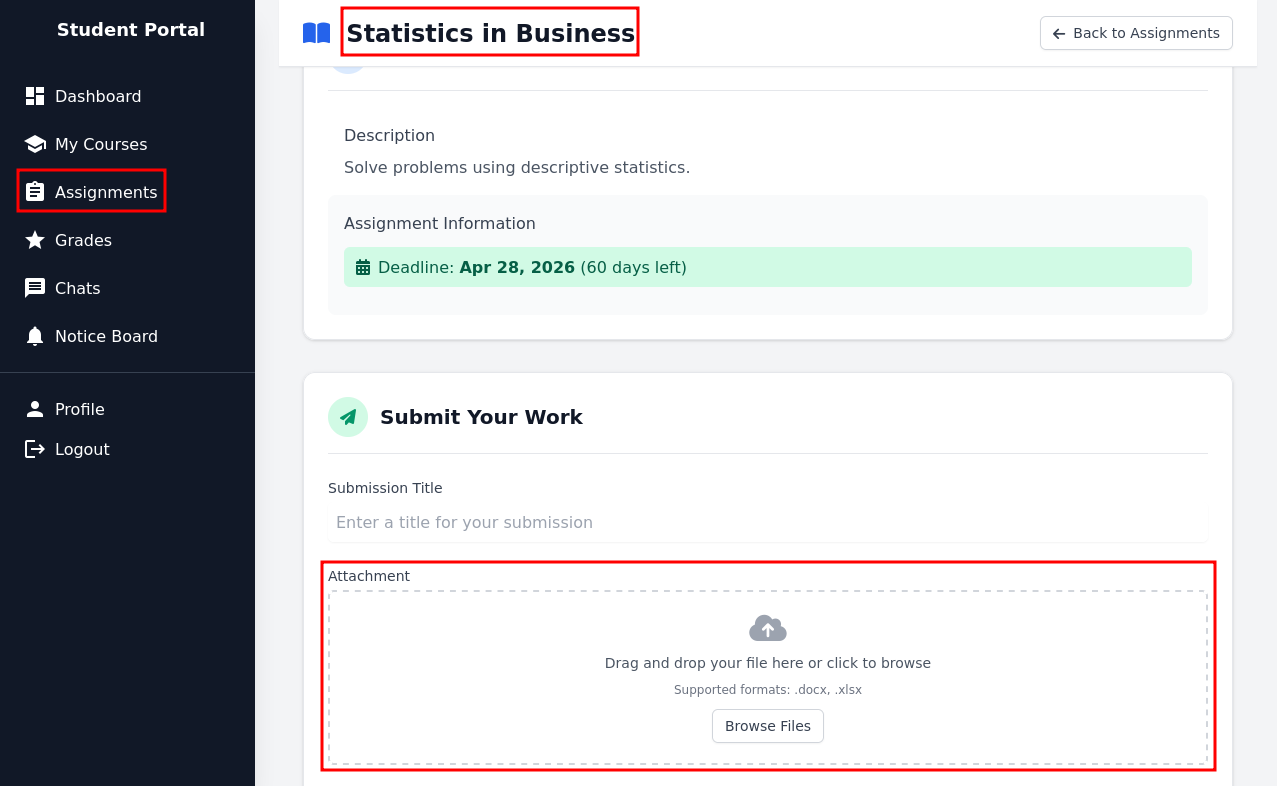Go to My Courses in sidebar
This screenshot has height=786, width=1277.
101,144
